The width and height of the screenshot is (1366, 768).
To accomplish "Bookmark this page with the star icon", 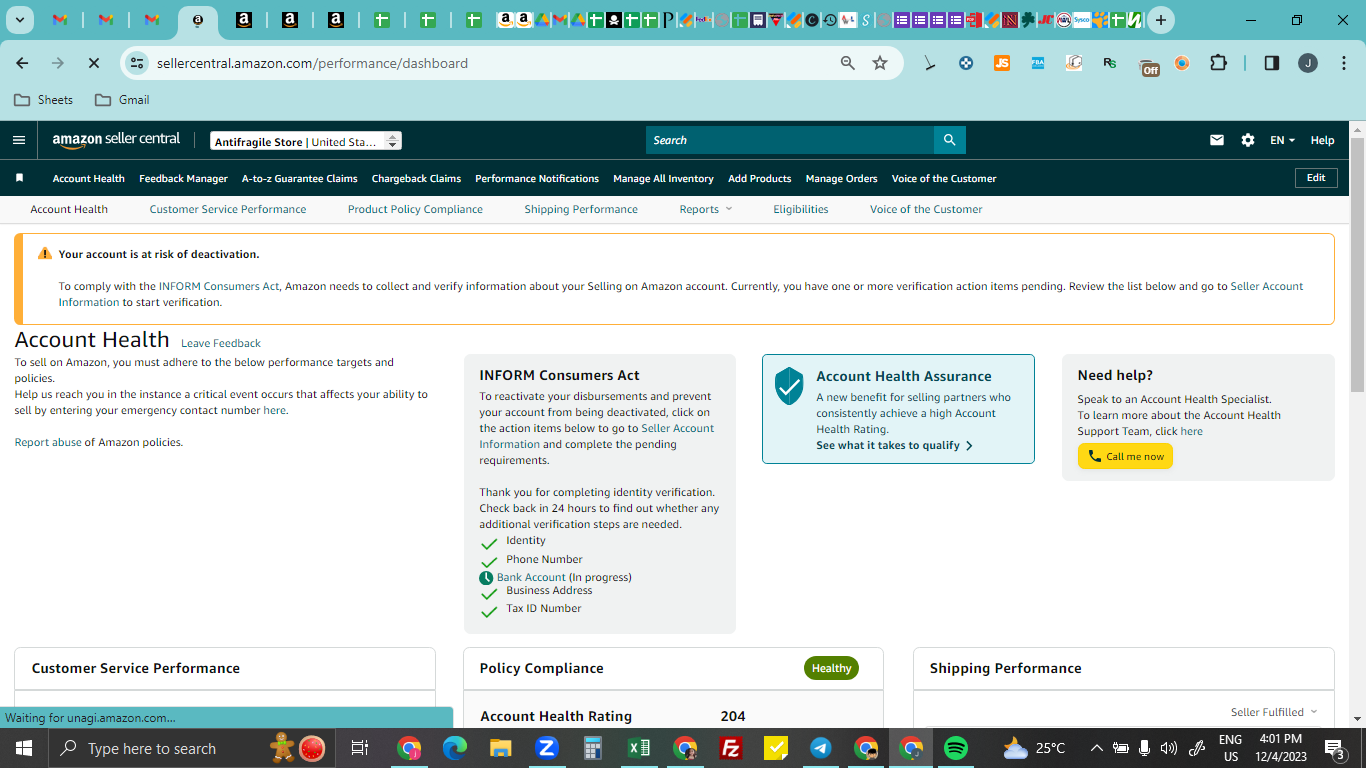I will click(880, 63).
